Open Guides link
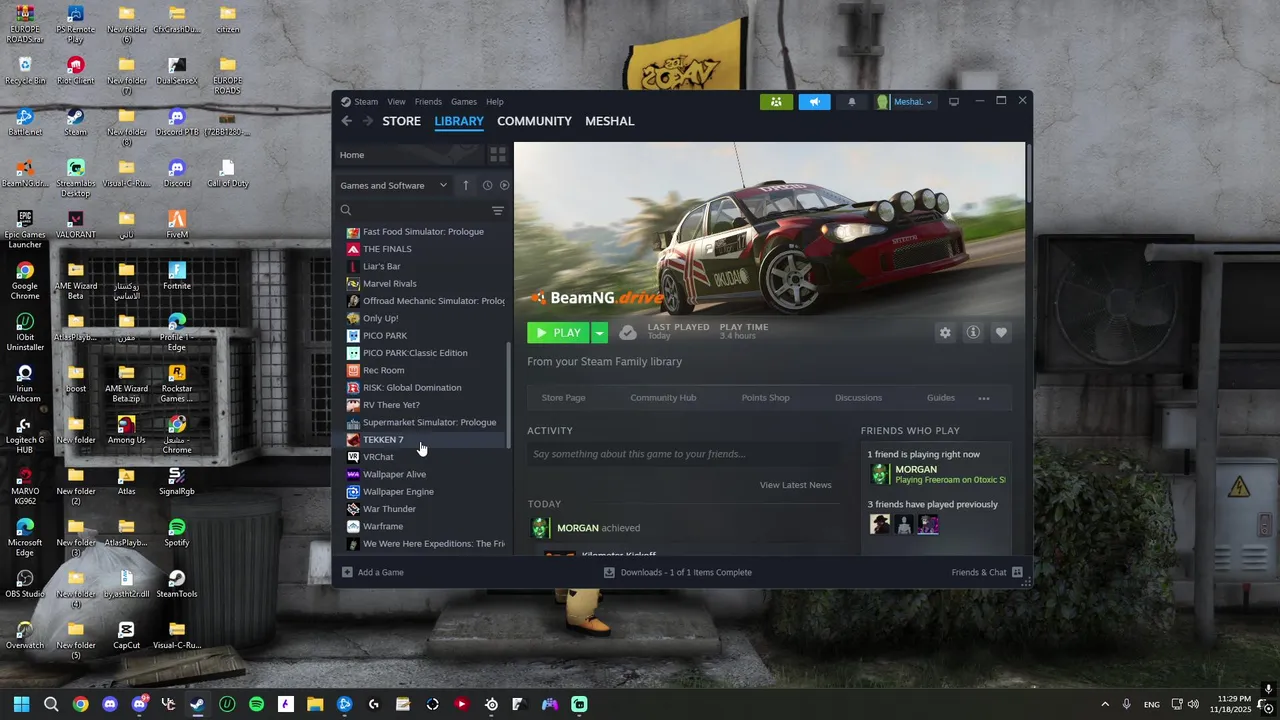Screen dimensions: 1280x720 coord(940,398)
